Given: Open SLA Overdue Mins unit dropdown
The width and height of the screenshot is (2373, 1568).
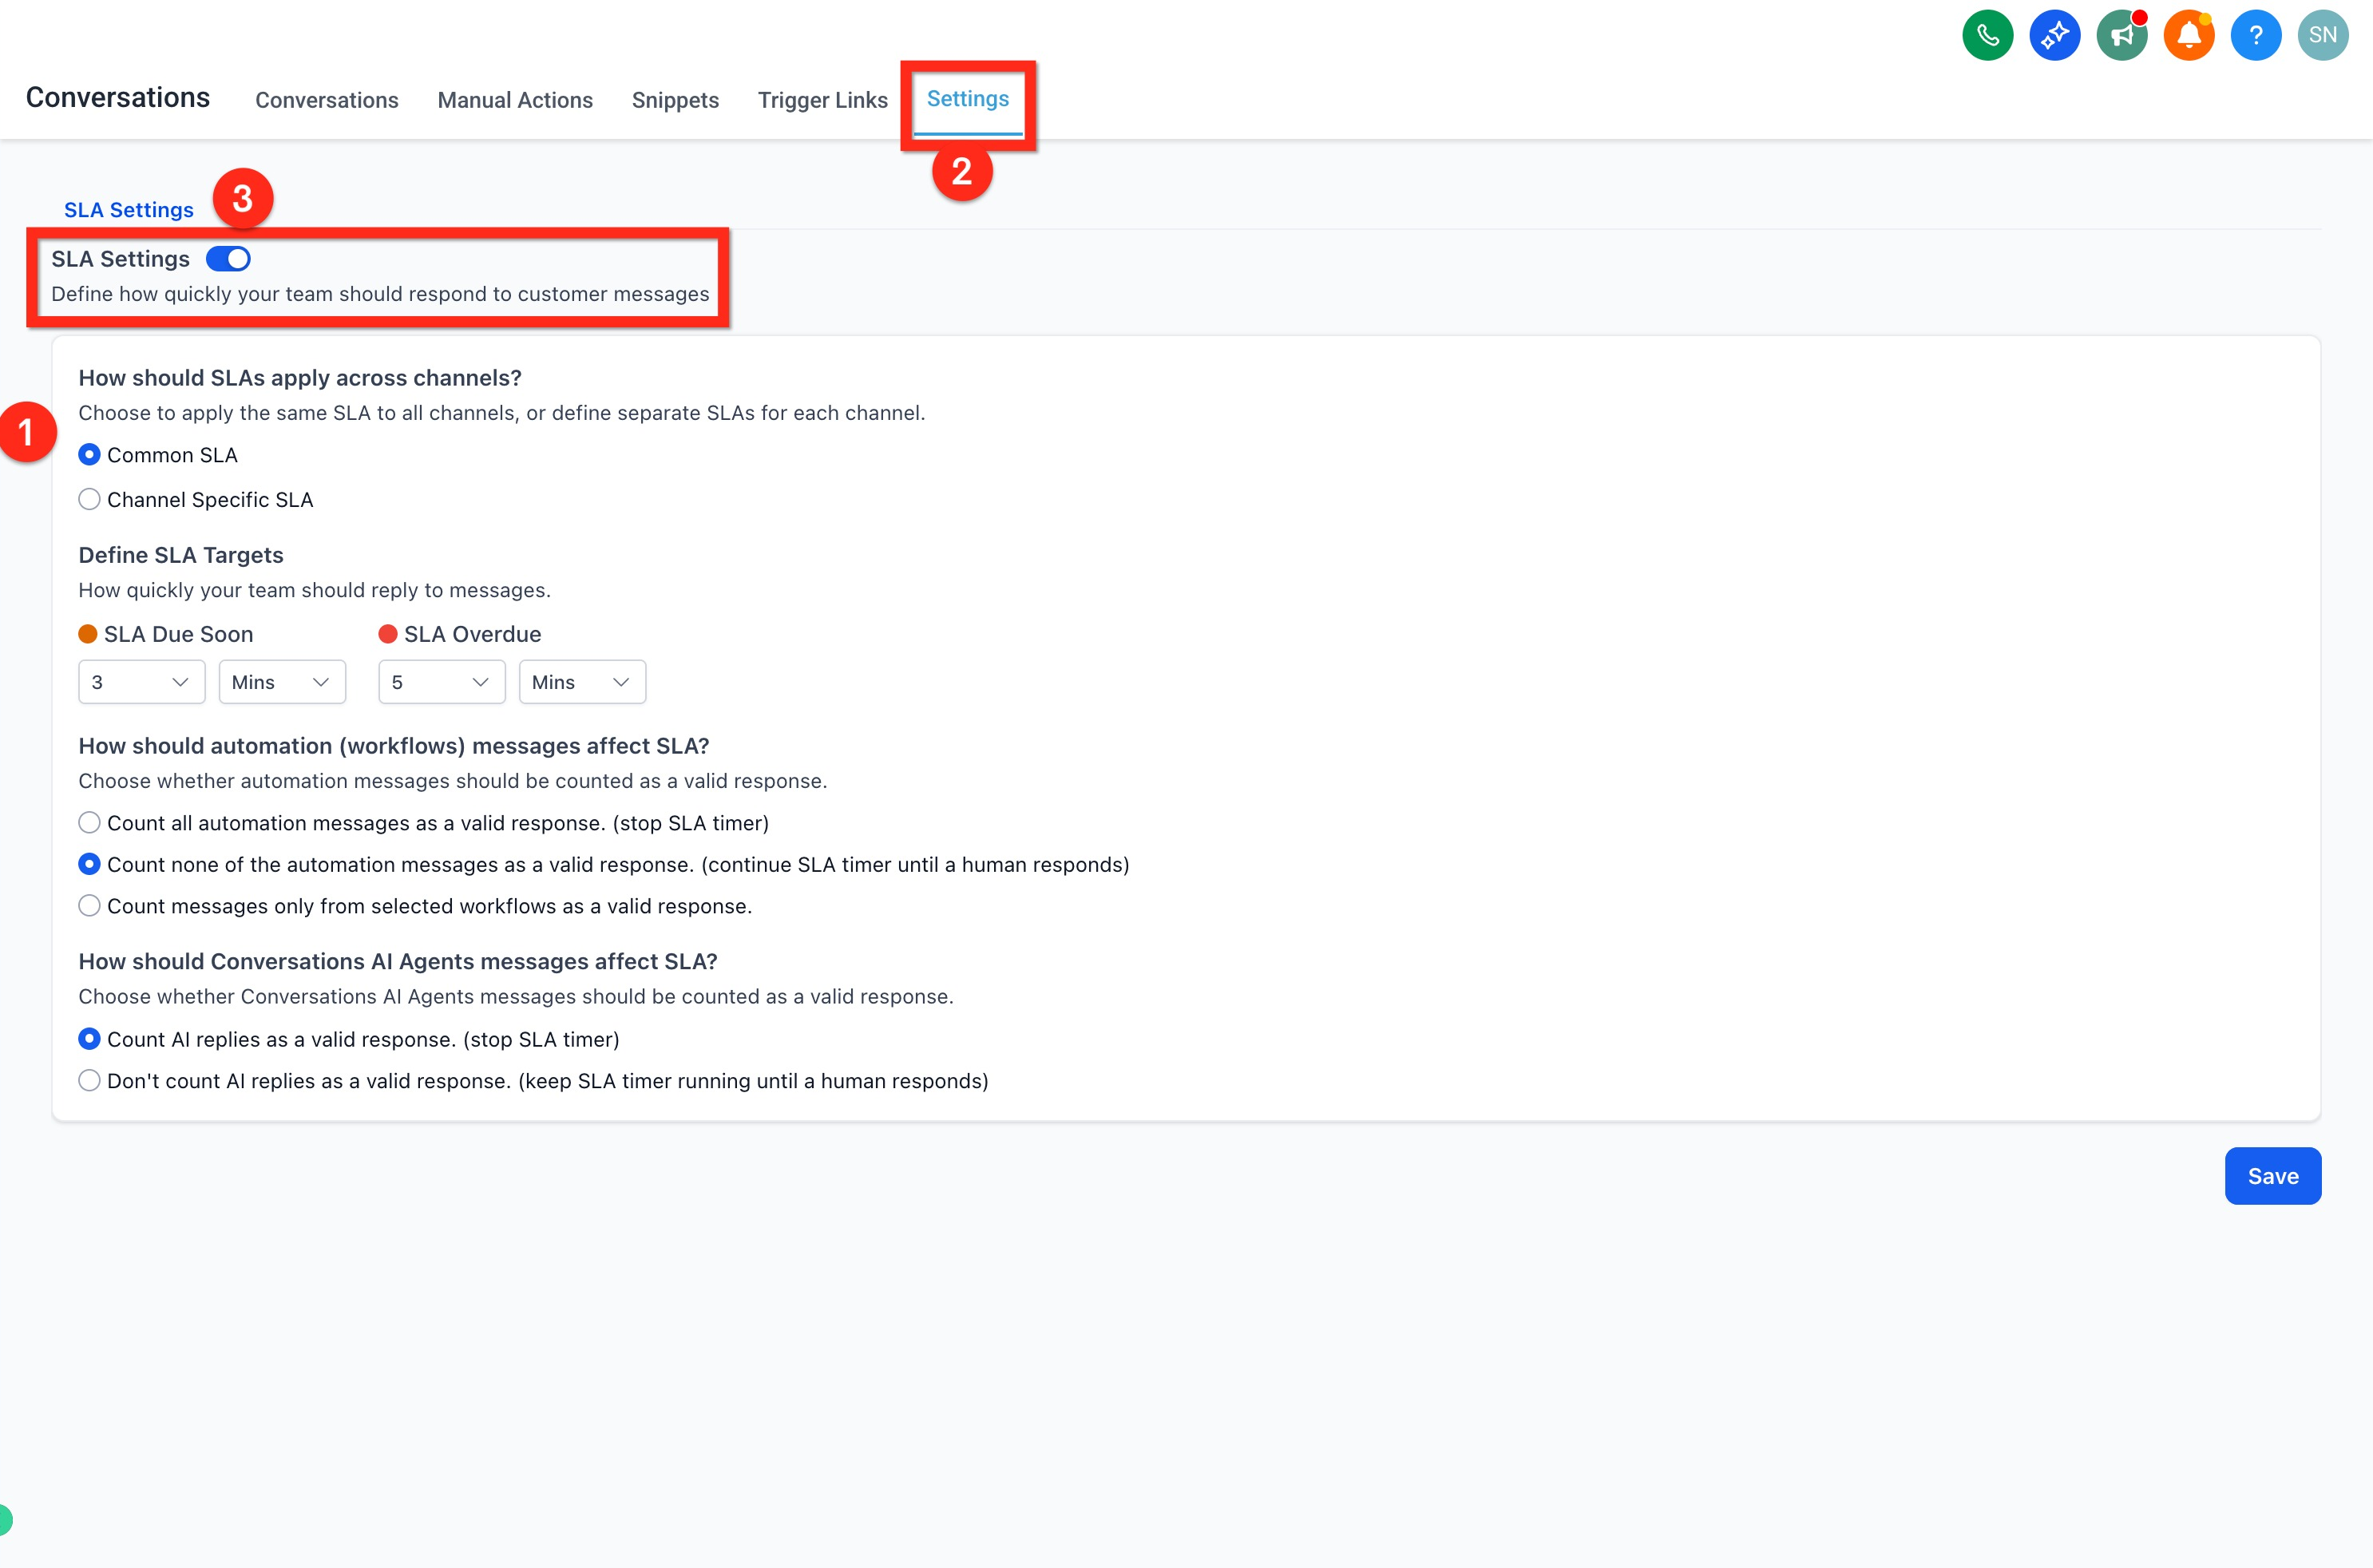Looking at the screenshot, I should (582, 682).
